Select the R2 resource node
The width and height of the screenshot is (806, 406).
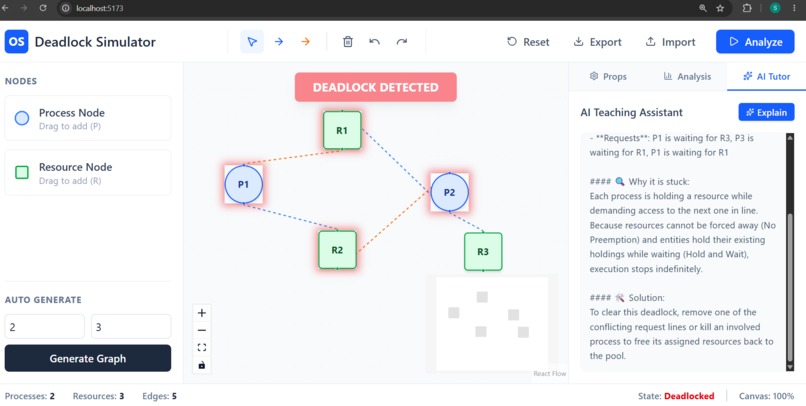coord(337,250)
